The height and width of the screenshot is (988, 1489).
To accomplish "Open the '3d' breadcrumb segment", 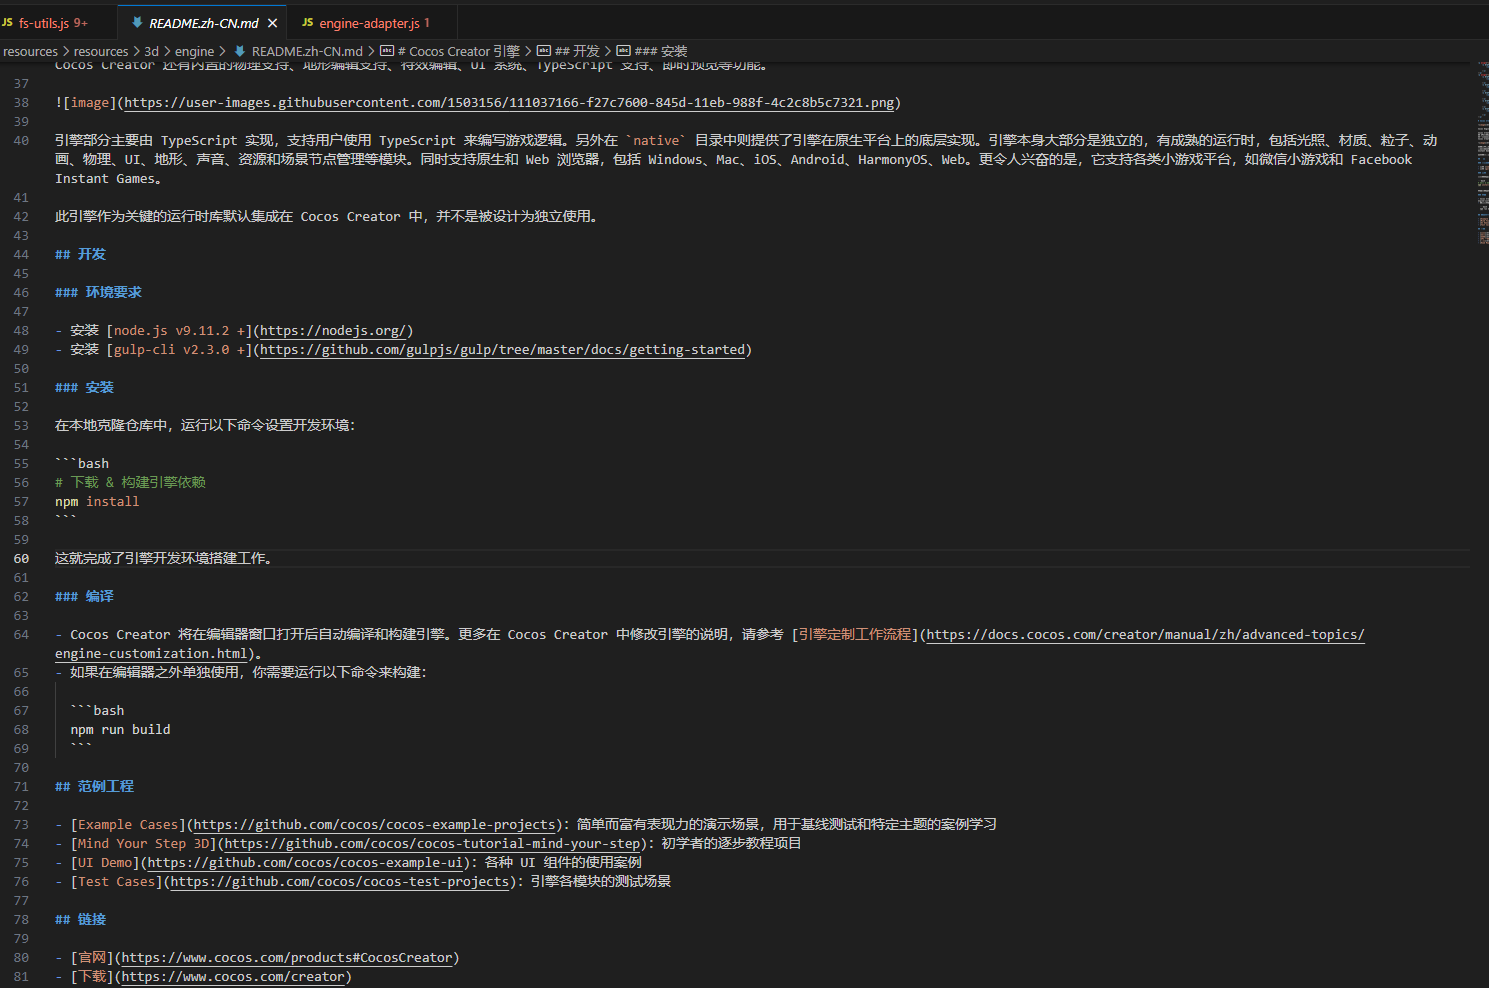I will click(x=151, y=51).
